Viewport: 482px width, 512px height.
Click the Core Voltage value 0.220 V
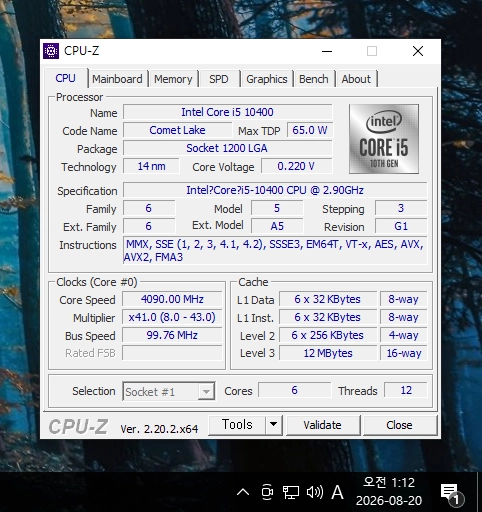(x=296, y=166)
